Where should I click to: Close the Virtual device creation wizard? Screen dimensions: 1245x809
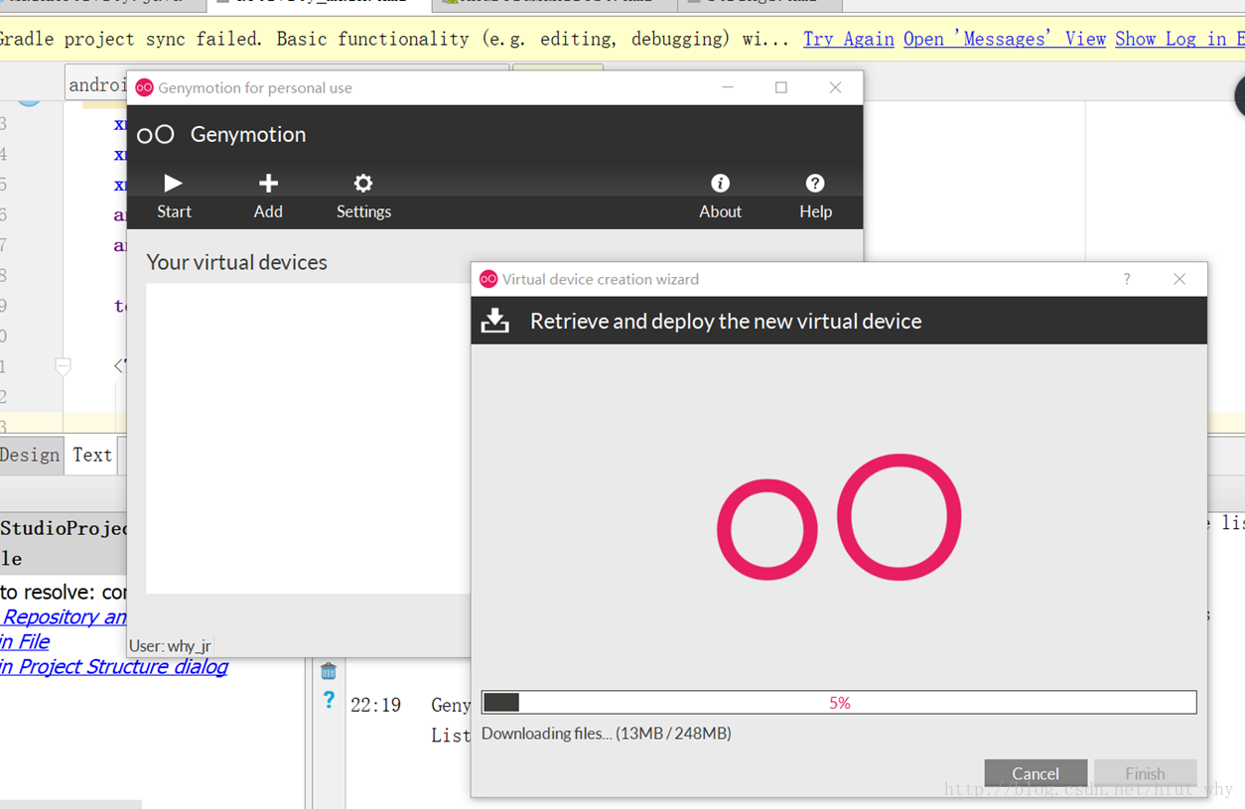[1180, 279]
